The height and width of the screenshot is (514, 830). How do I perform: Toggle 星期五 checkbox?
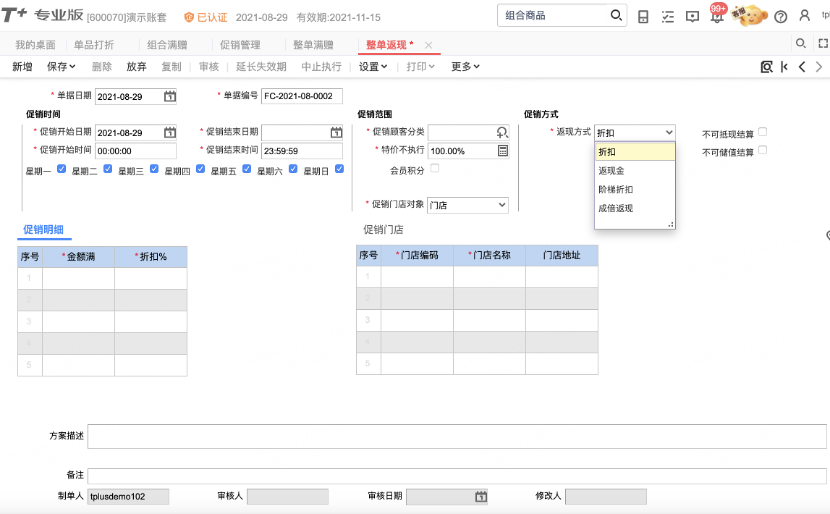coord(247,169)
